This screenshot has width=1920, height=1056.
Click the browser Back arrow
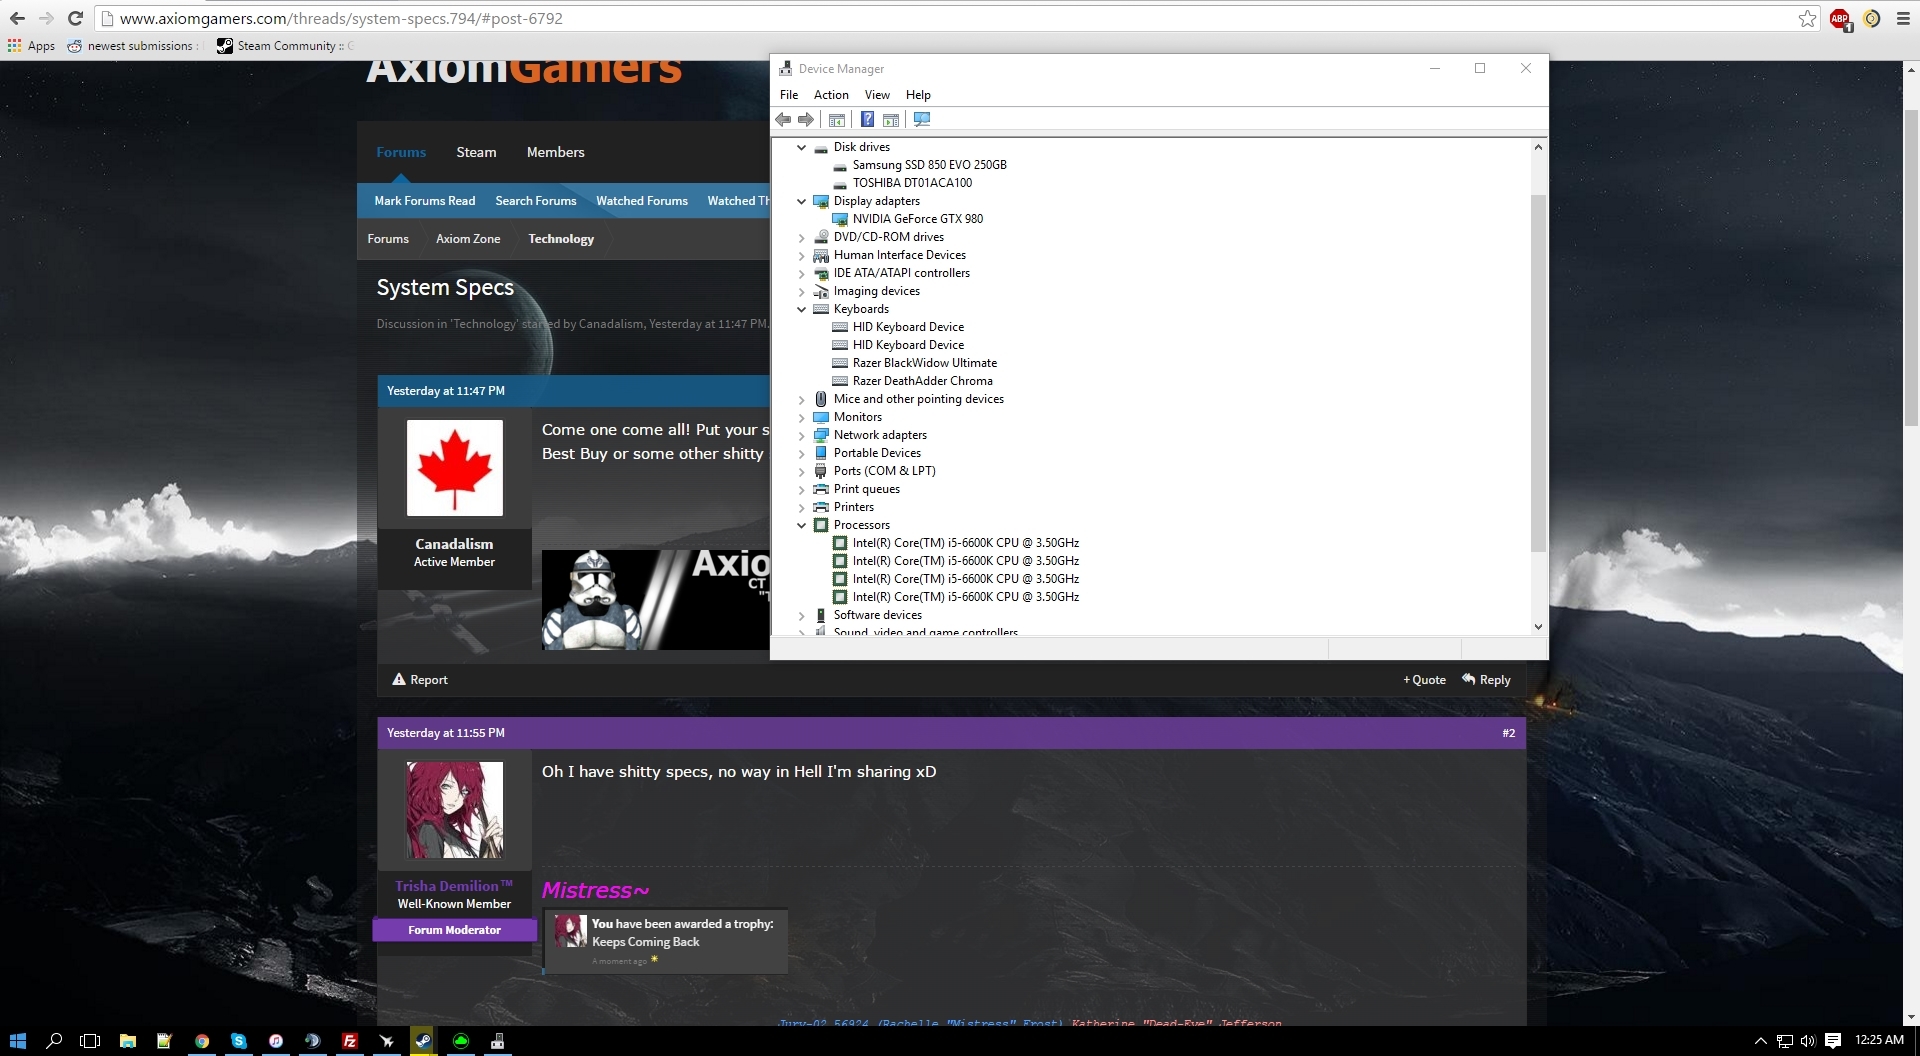(x=17, y=18)
